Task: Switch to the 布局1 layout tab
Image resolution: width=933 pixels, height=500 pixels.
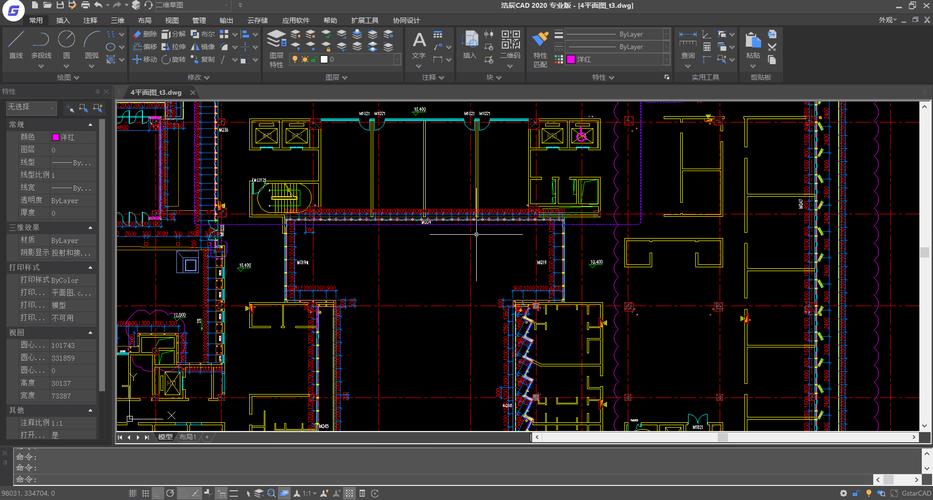Action: pyautogui.click(x=188, y=437)
